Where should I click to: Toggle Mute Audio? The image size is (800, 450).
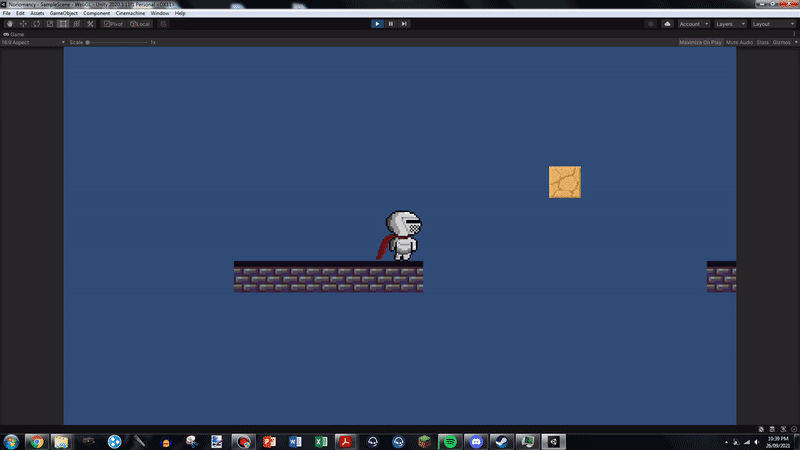click(739, 42)
